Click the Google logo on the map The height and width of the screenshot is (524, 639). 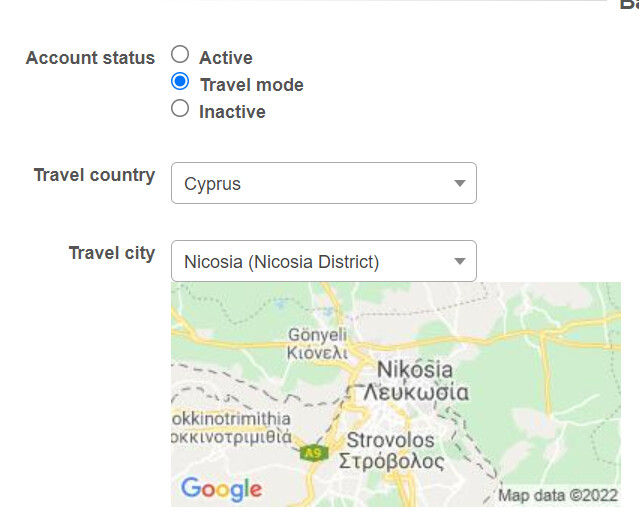(221, 489)
